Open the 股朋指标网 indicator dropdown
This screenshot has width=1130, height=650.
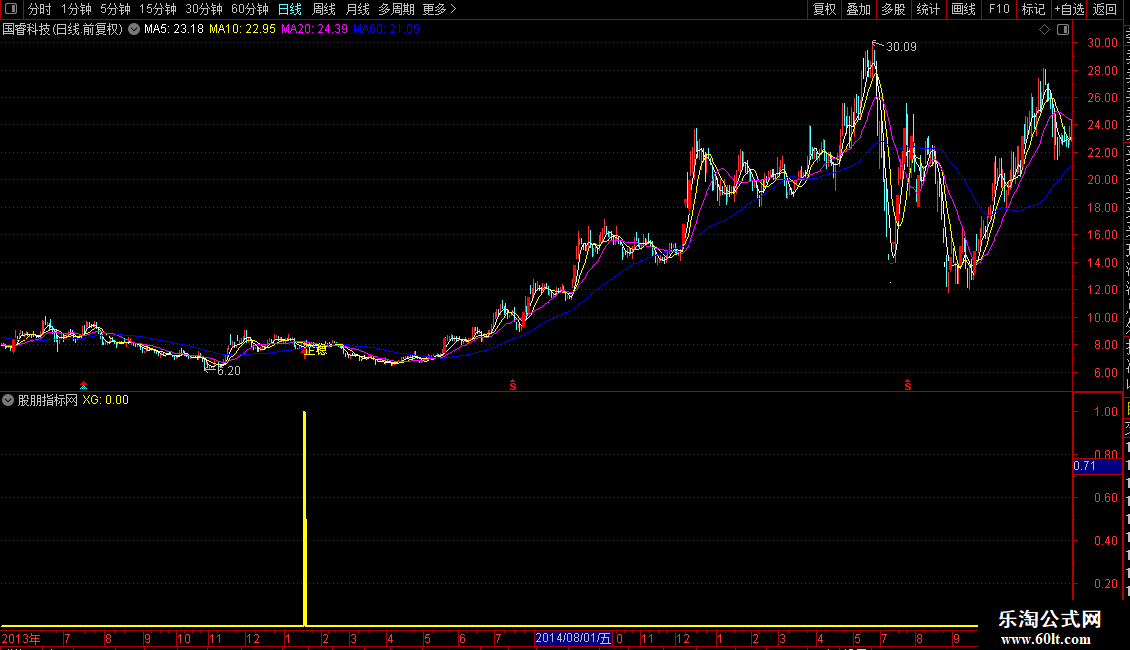[8, 400]
